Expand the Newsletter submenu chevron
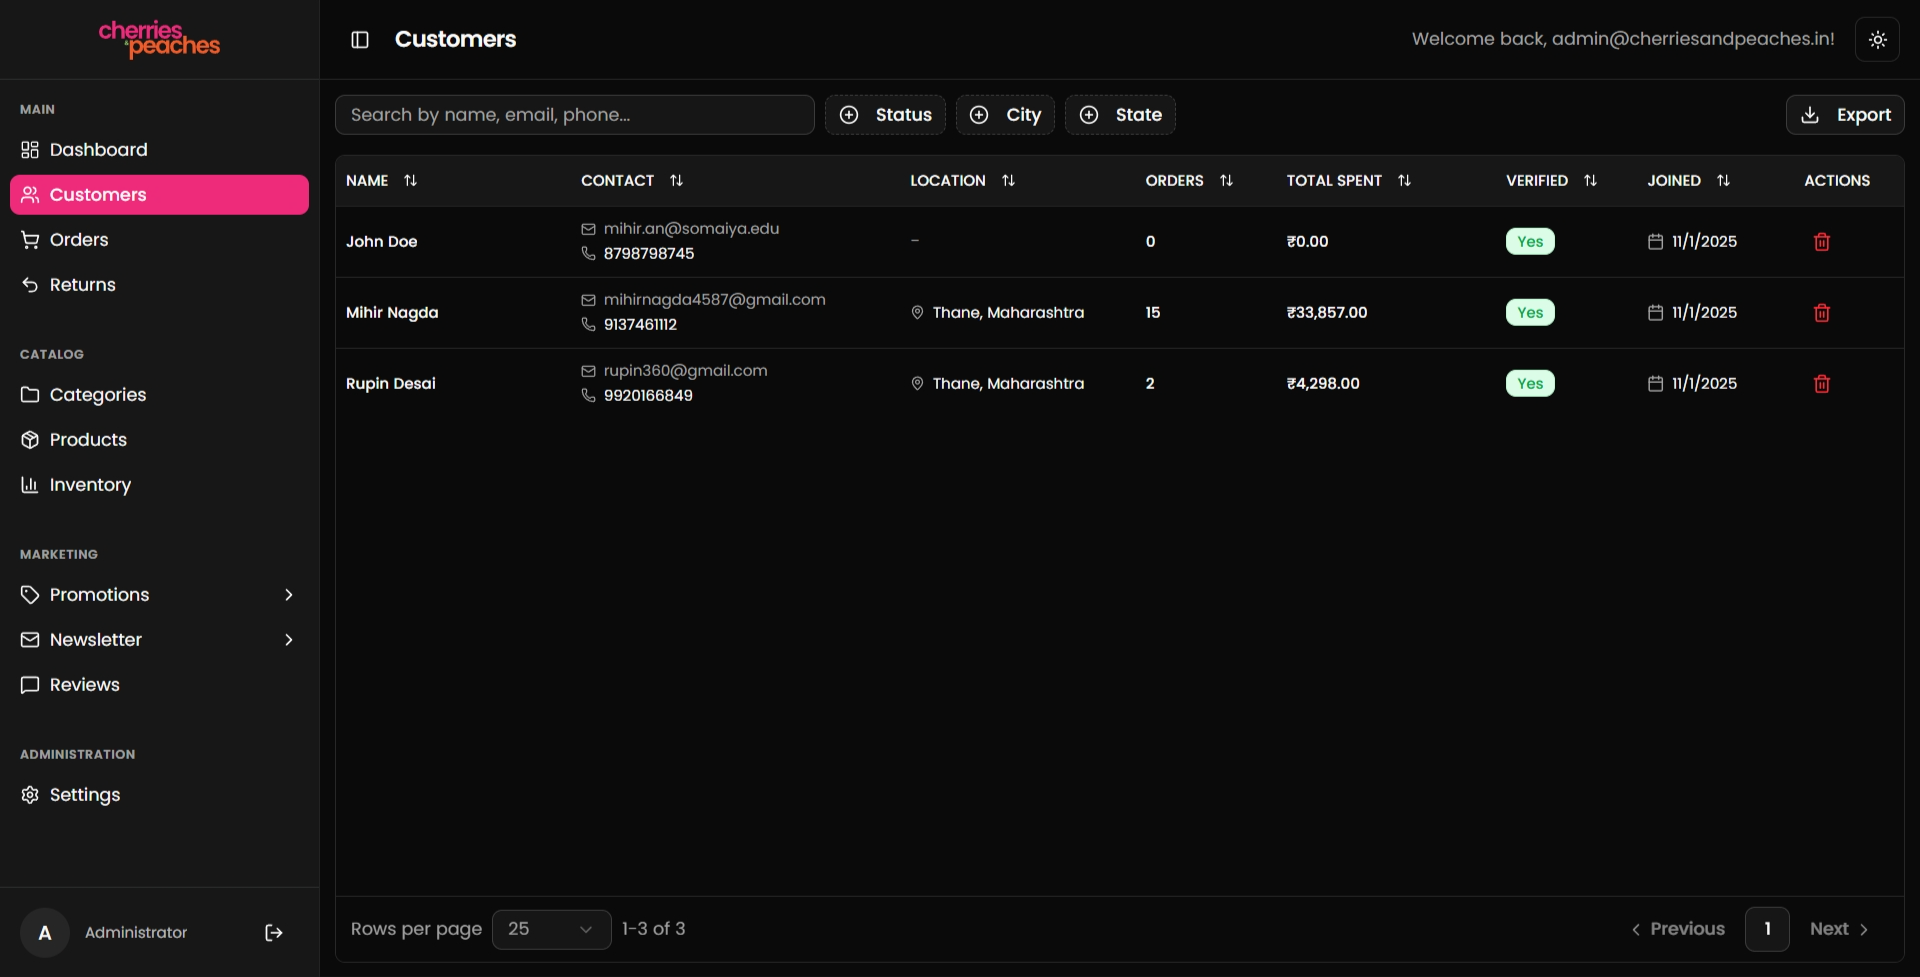This screenshot has width=1920, height=977. tap(289, 639)
